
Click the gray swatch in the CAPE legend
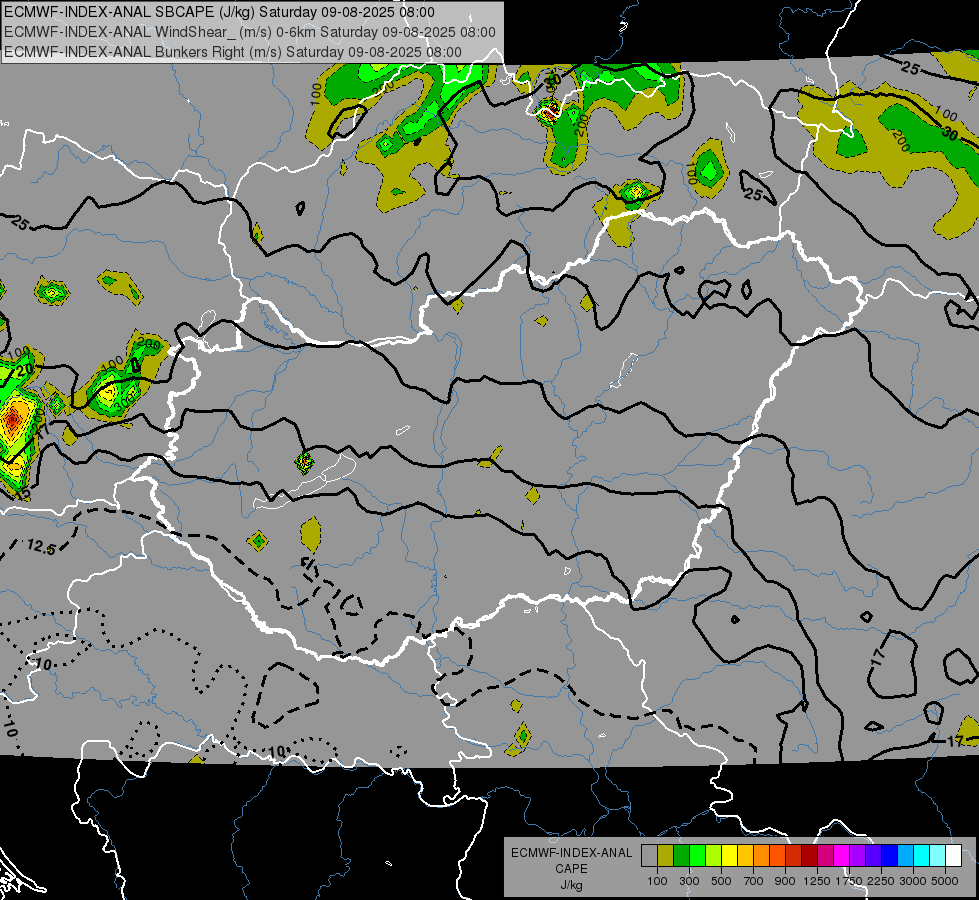click(x=649, y=855)
